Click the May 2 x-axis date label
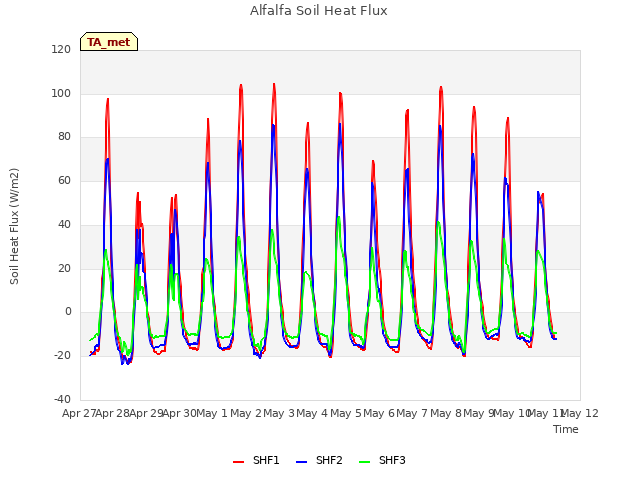The height and width of the screenshot is (480, 640). [x=246, y=413]
